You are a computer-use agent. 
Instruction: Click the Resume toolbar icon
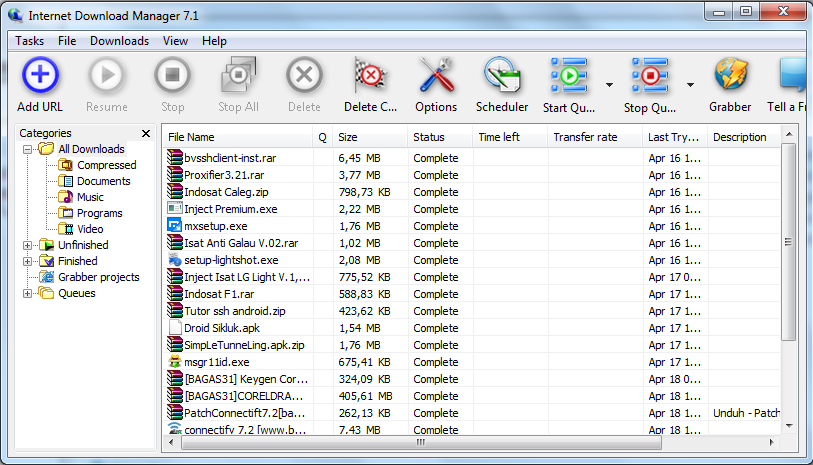click(106, 76)
